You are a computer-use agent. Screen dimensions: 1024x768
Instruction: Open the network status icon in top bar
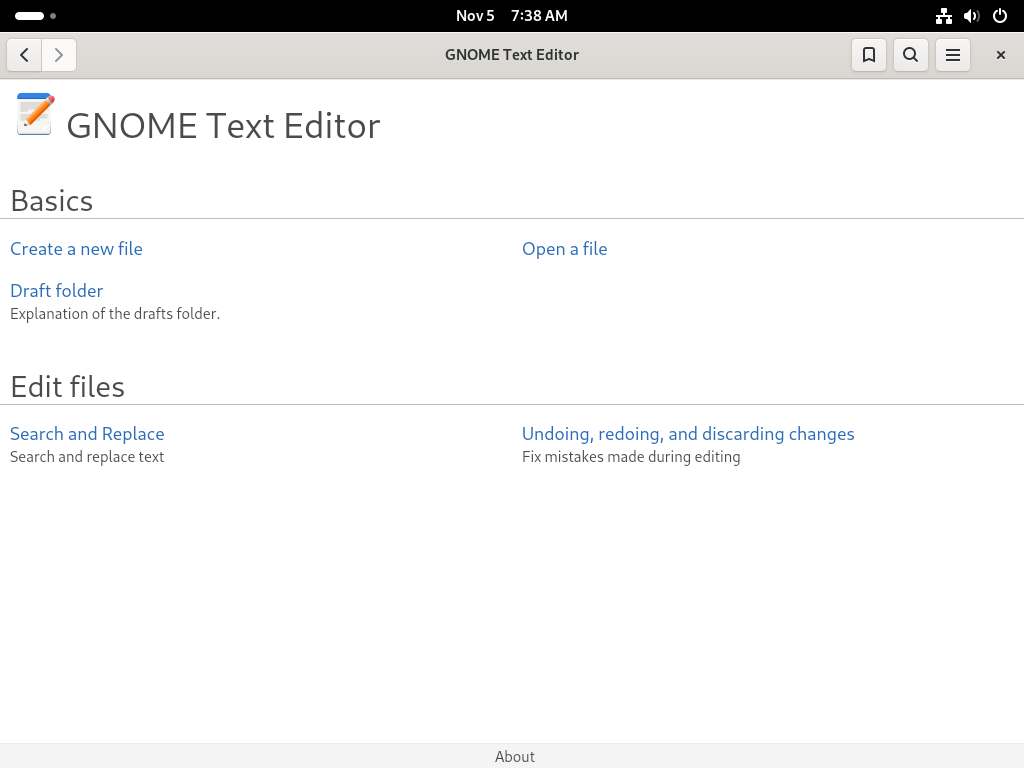(x=944, y=16)
